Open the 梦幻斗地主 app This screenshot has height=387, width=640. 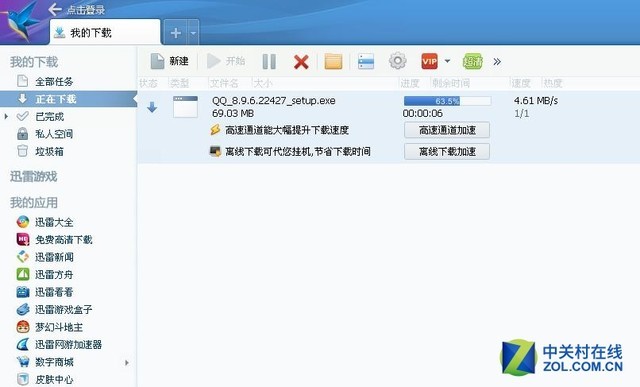59,327
